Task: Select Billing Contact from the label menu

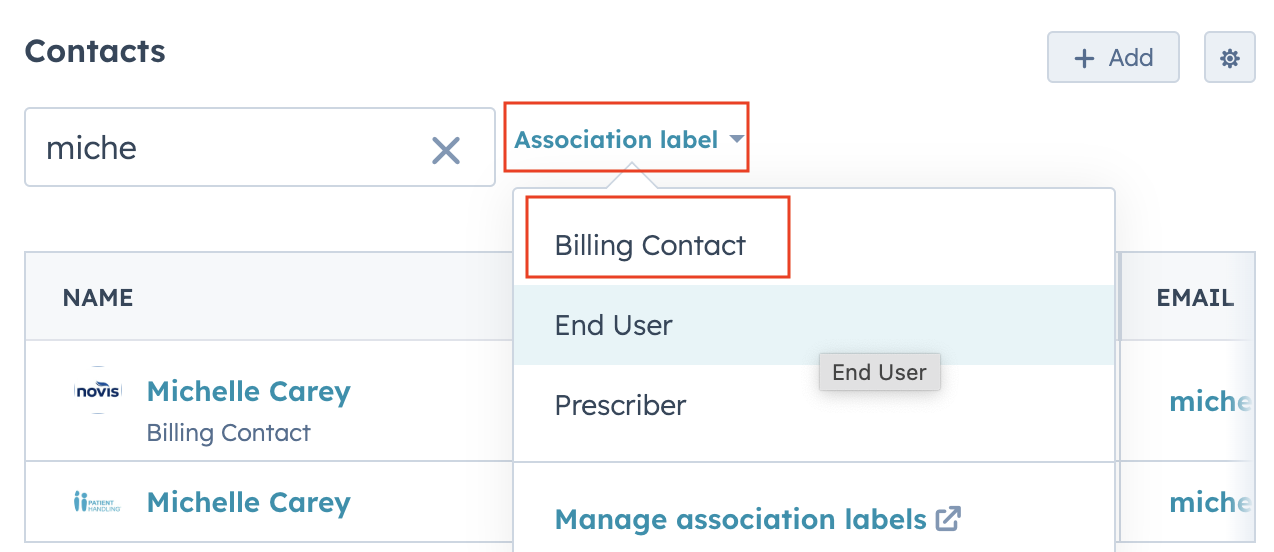Action: point(650,245)
